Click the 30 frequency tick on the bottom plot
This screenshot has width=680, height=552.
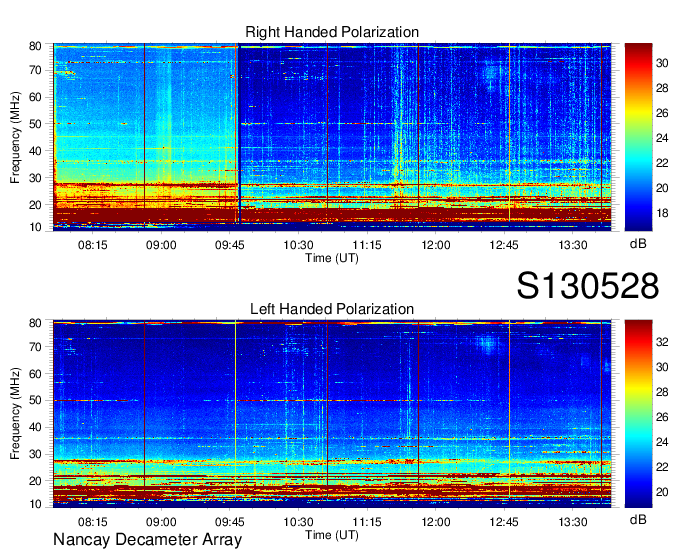coord(35,454)
